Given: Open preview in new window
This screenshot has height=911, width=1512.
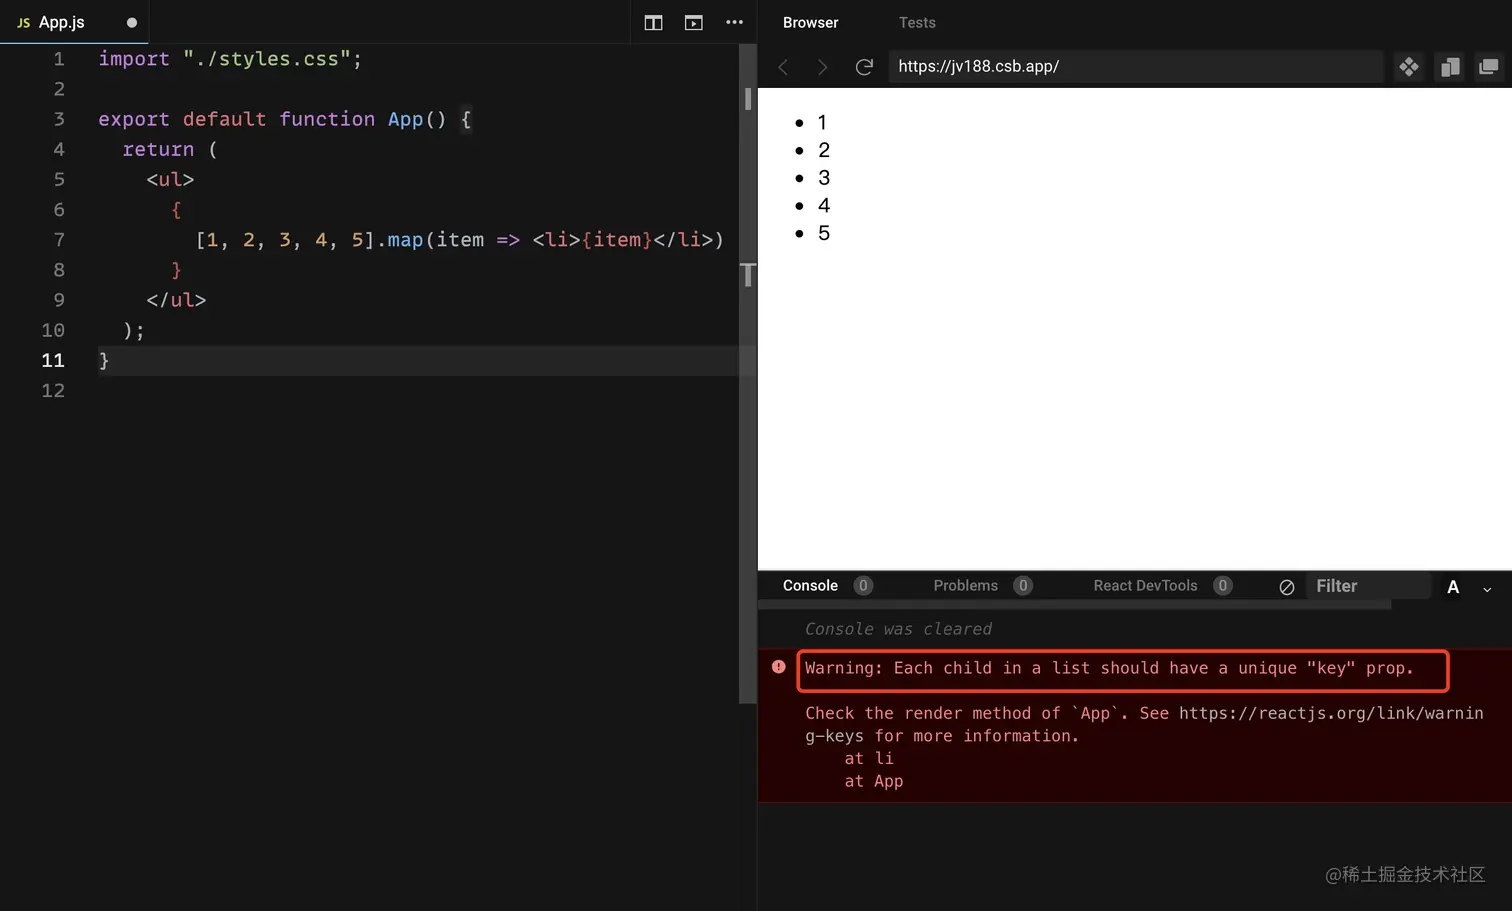Looking at the screenshot, I should click(x=1488, y=67).
